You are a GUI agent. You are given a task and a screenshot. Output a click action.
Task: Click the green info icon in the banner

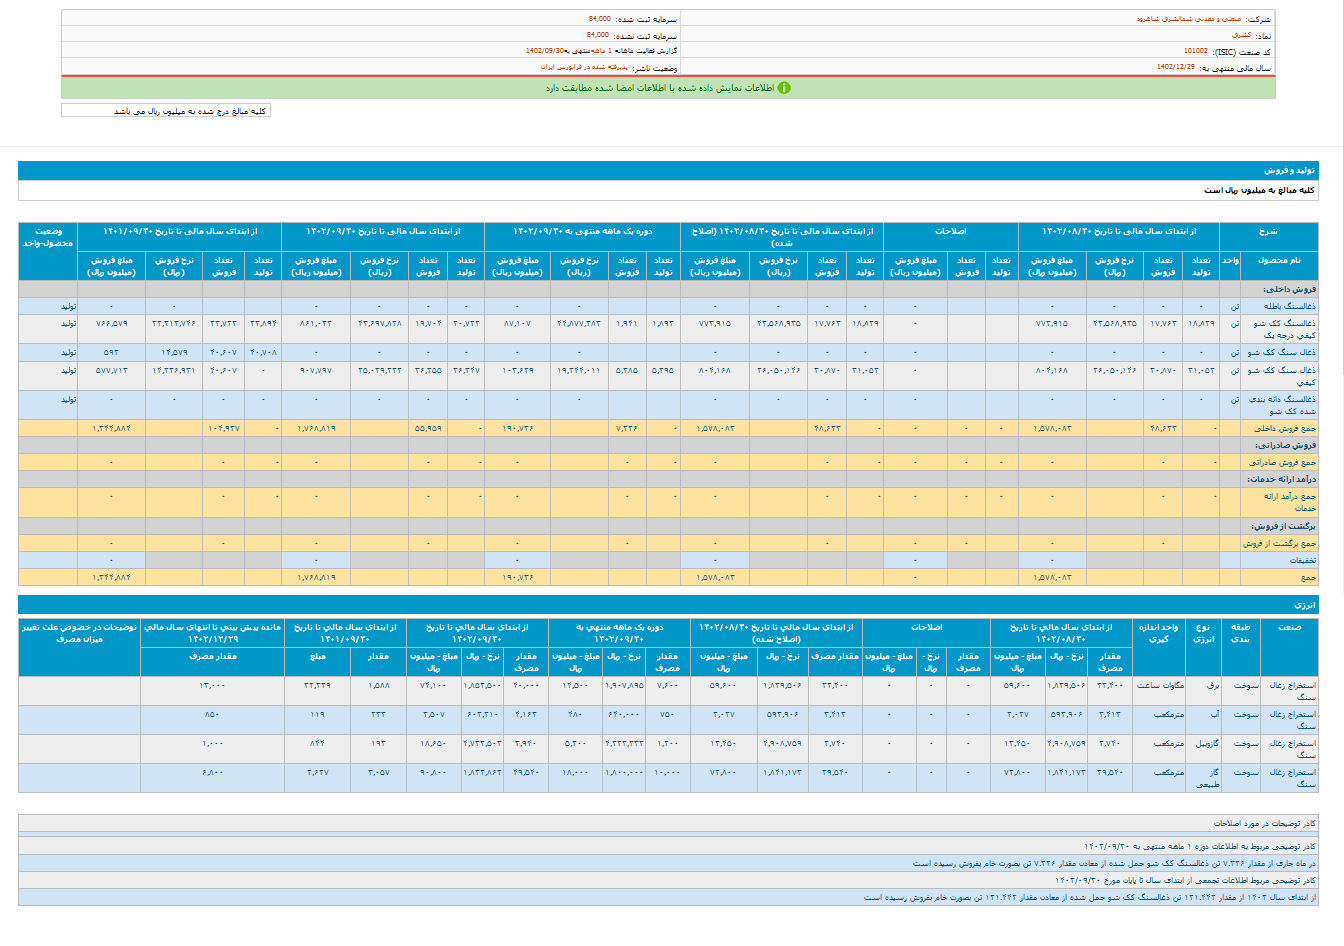pos(784,88)
